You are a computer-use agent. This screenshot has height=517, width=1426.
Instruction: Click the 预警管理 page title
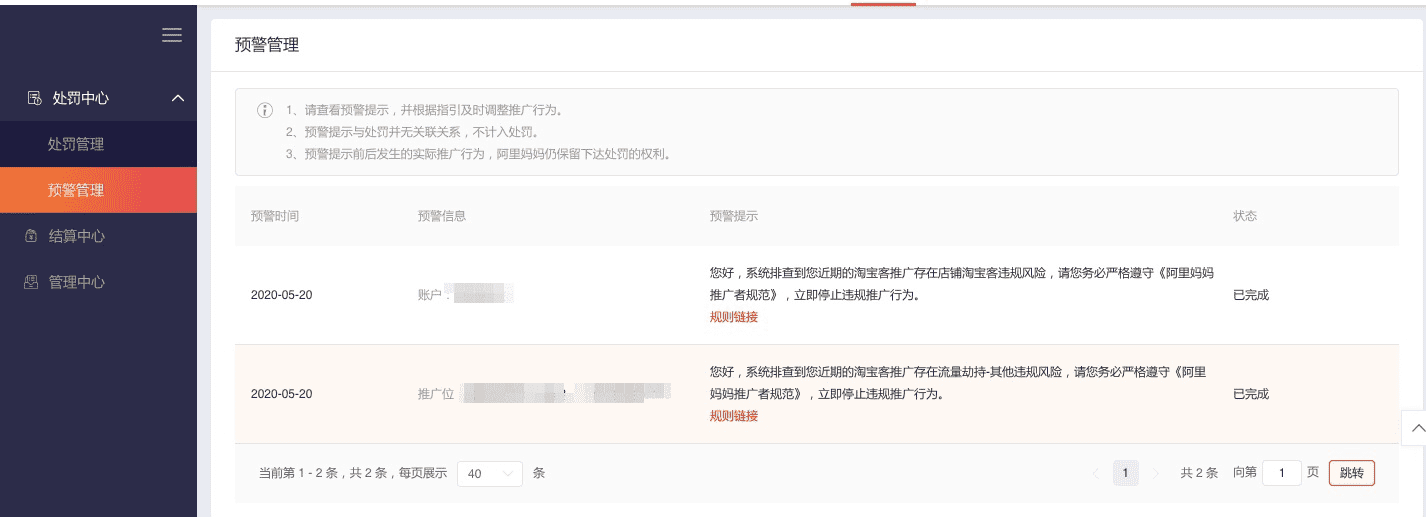point(267,45)
